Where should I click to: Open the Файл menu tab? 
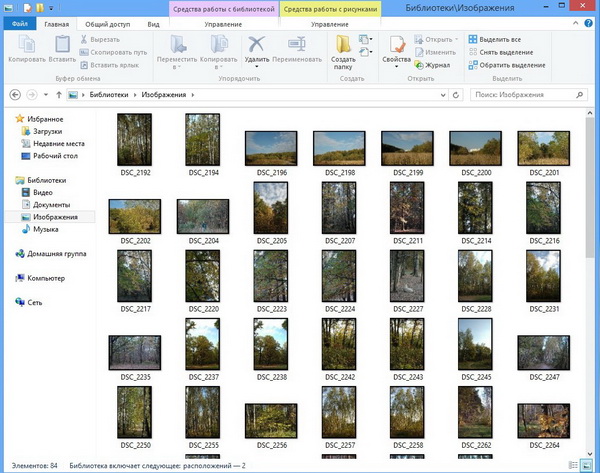coord(19,22)
